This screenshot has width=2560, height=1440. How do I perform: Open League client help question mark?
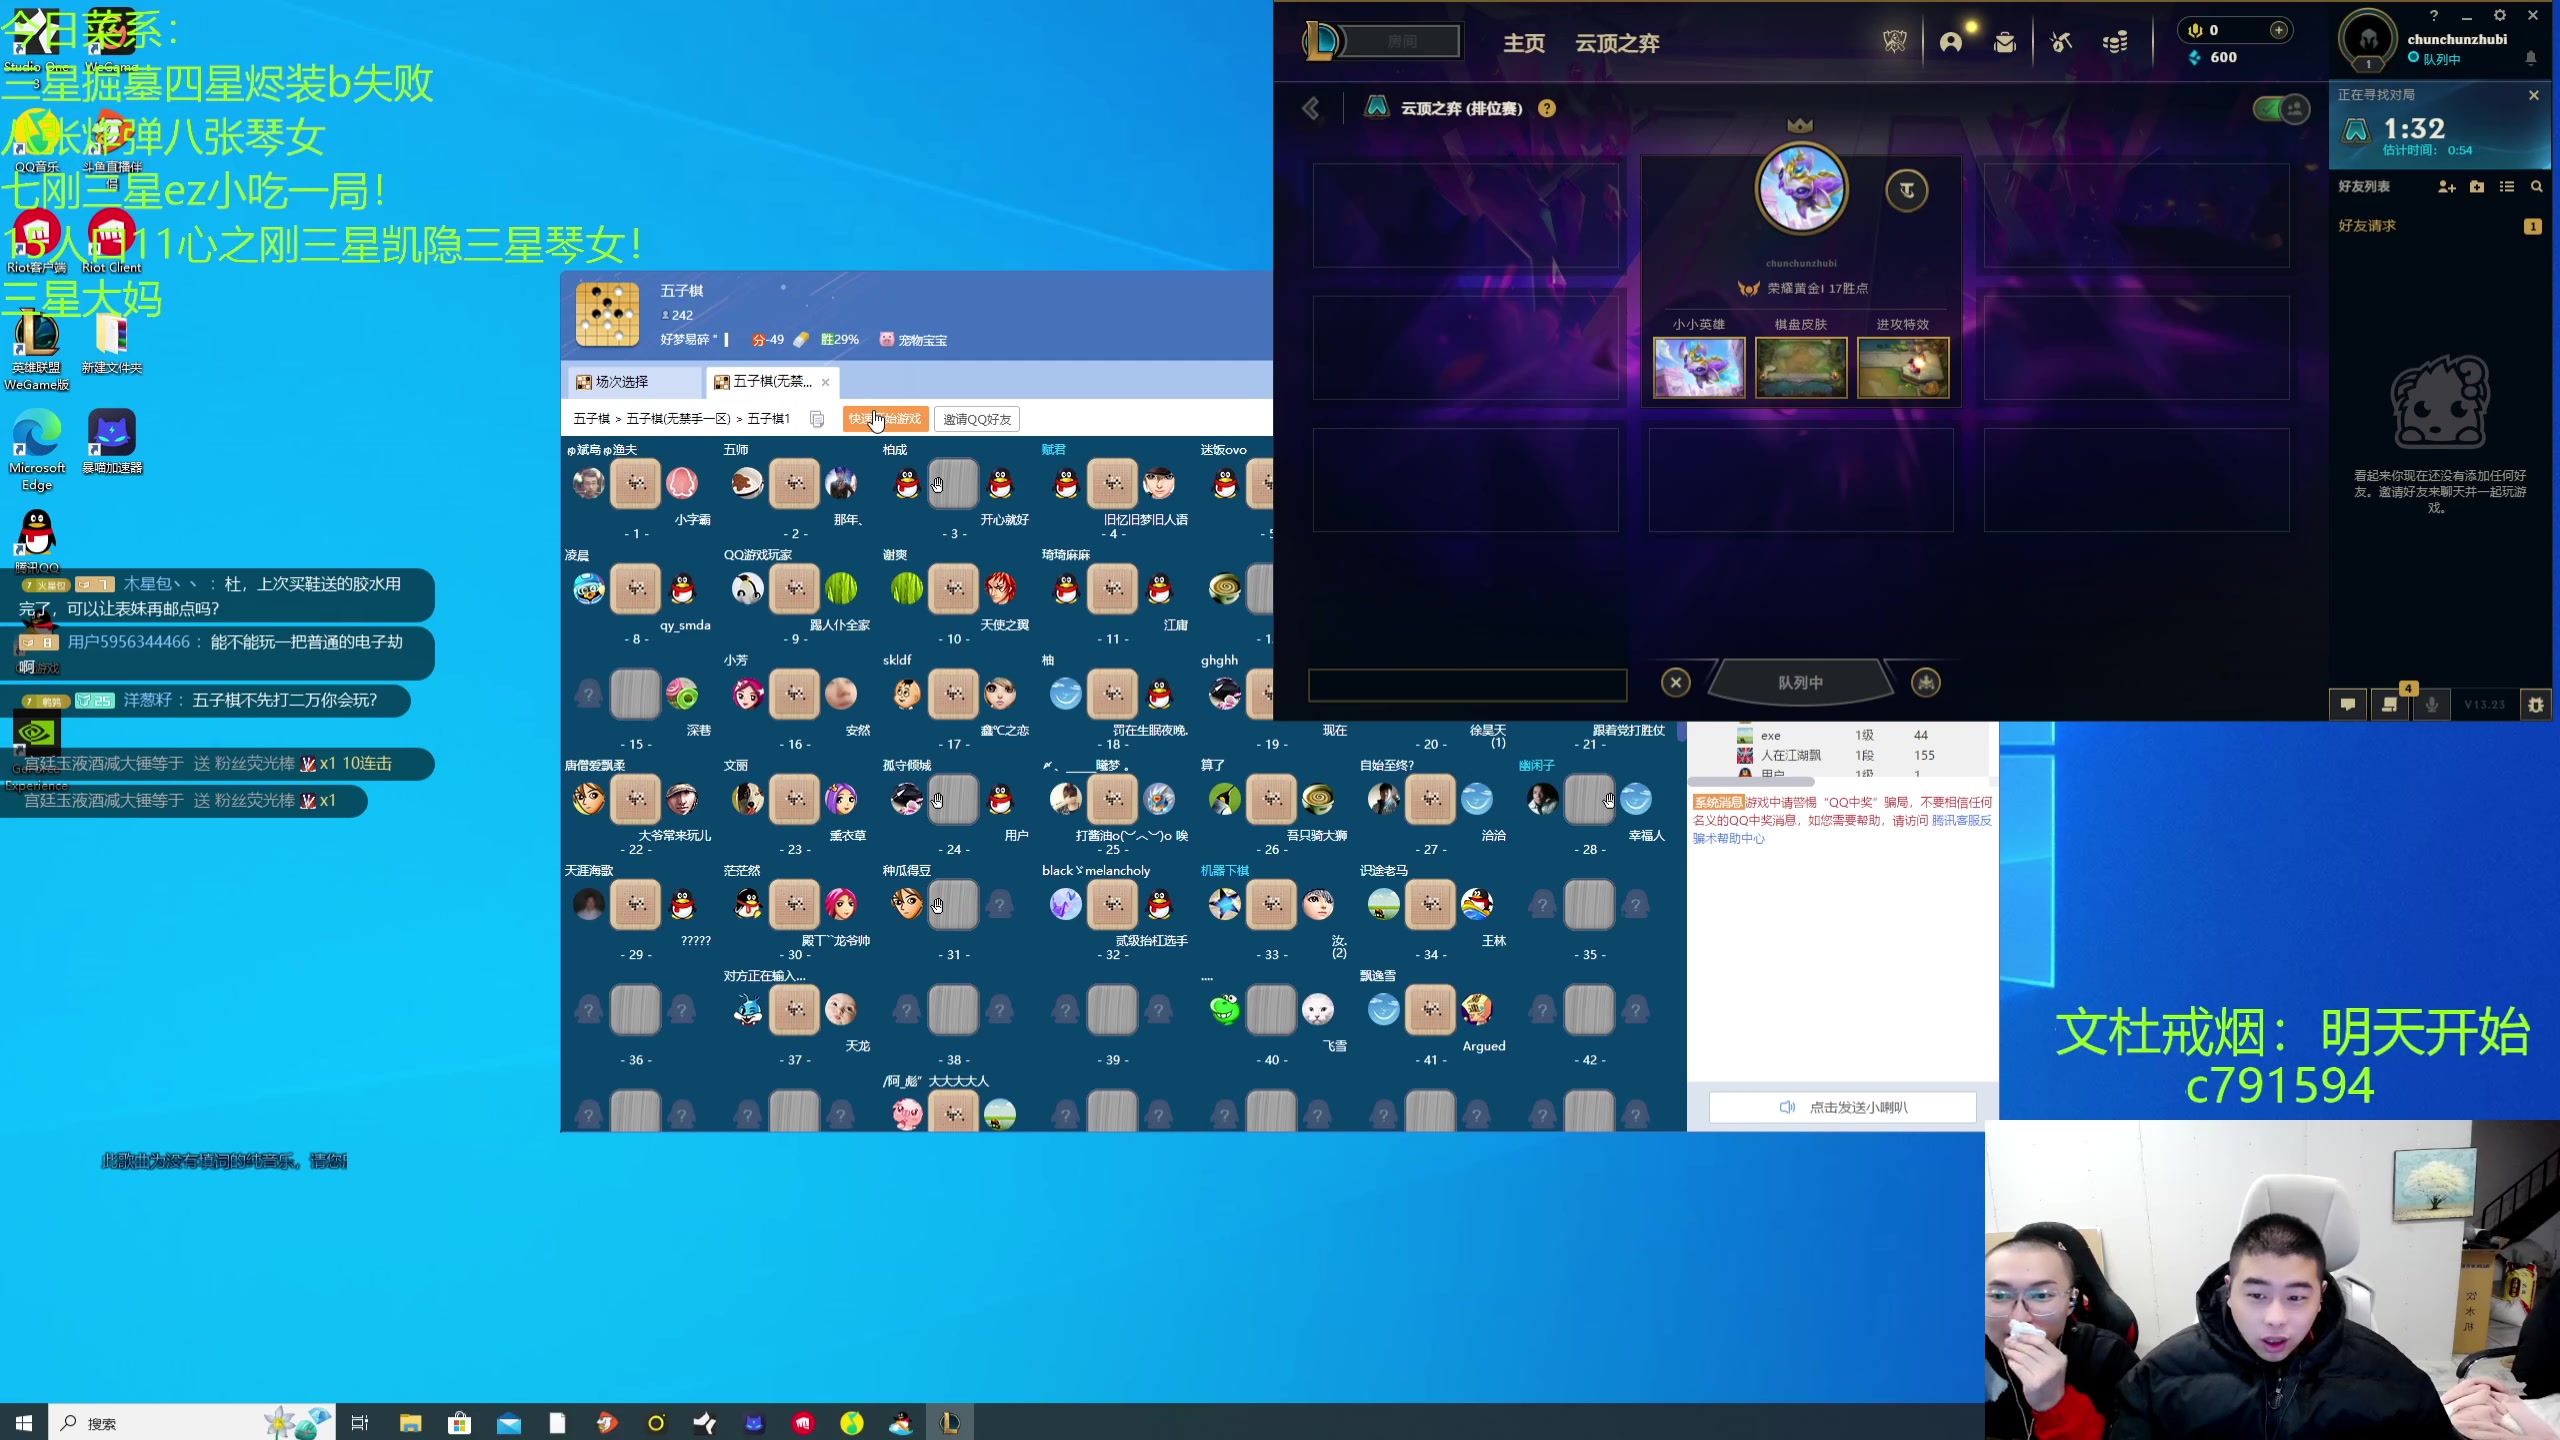point(2434,15)
